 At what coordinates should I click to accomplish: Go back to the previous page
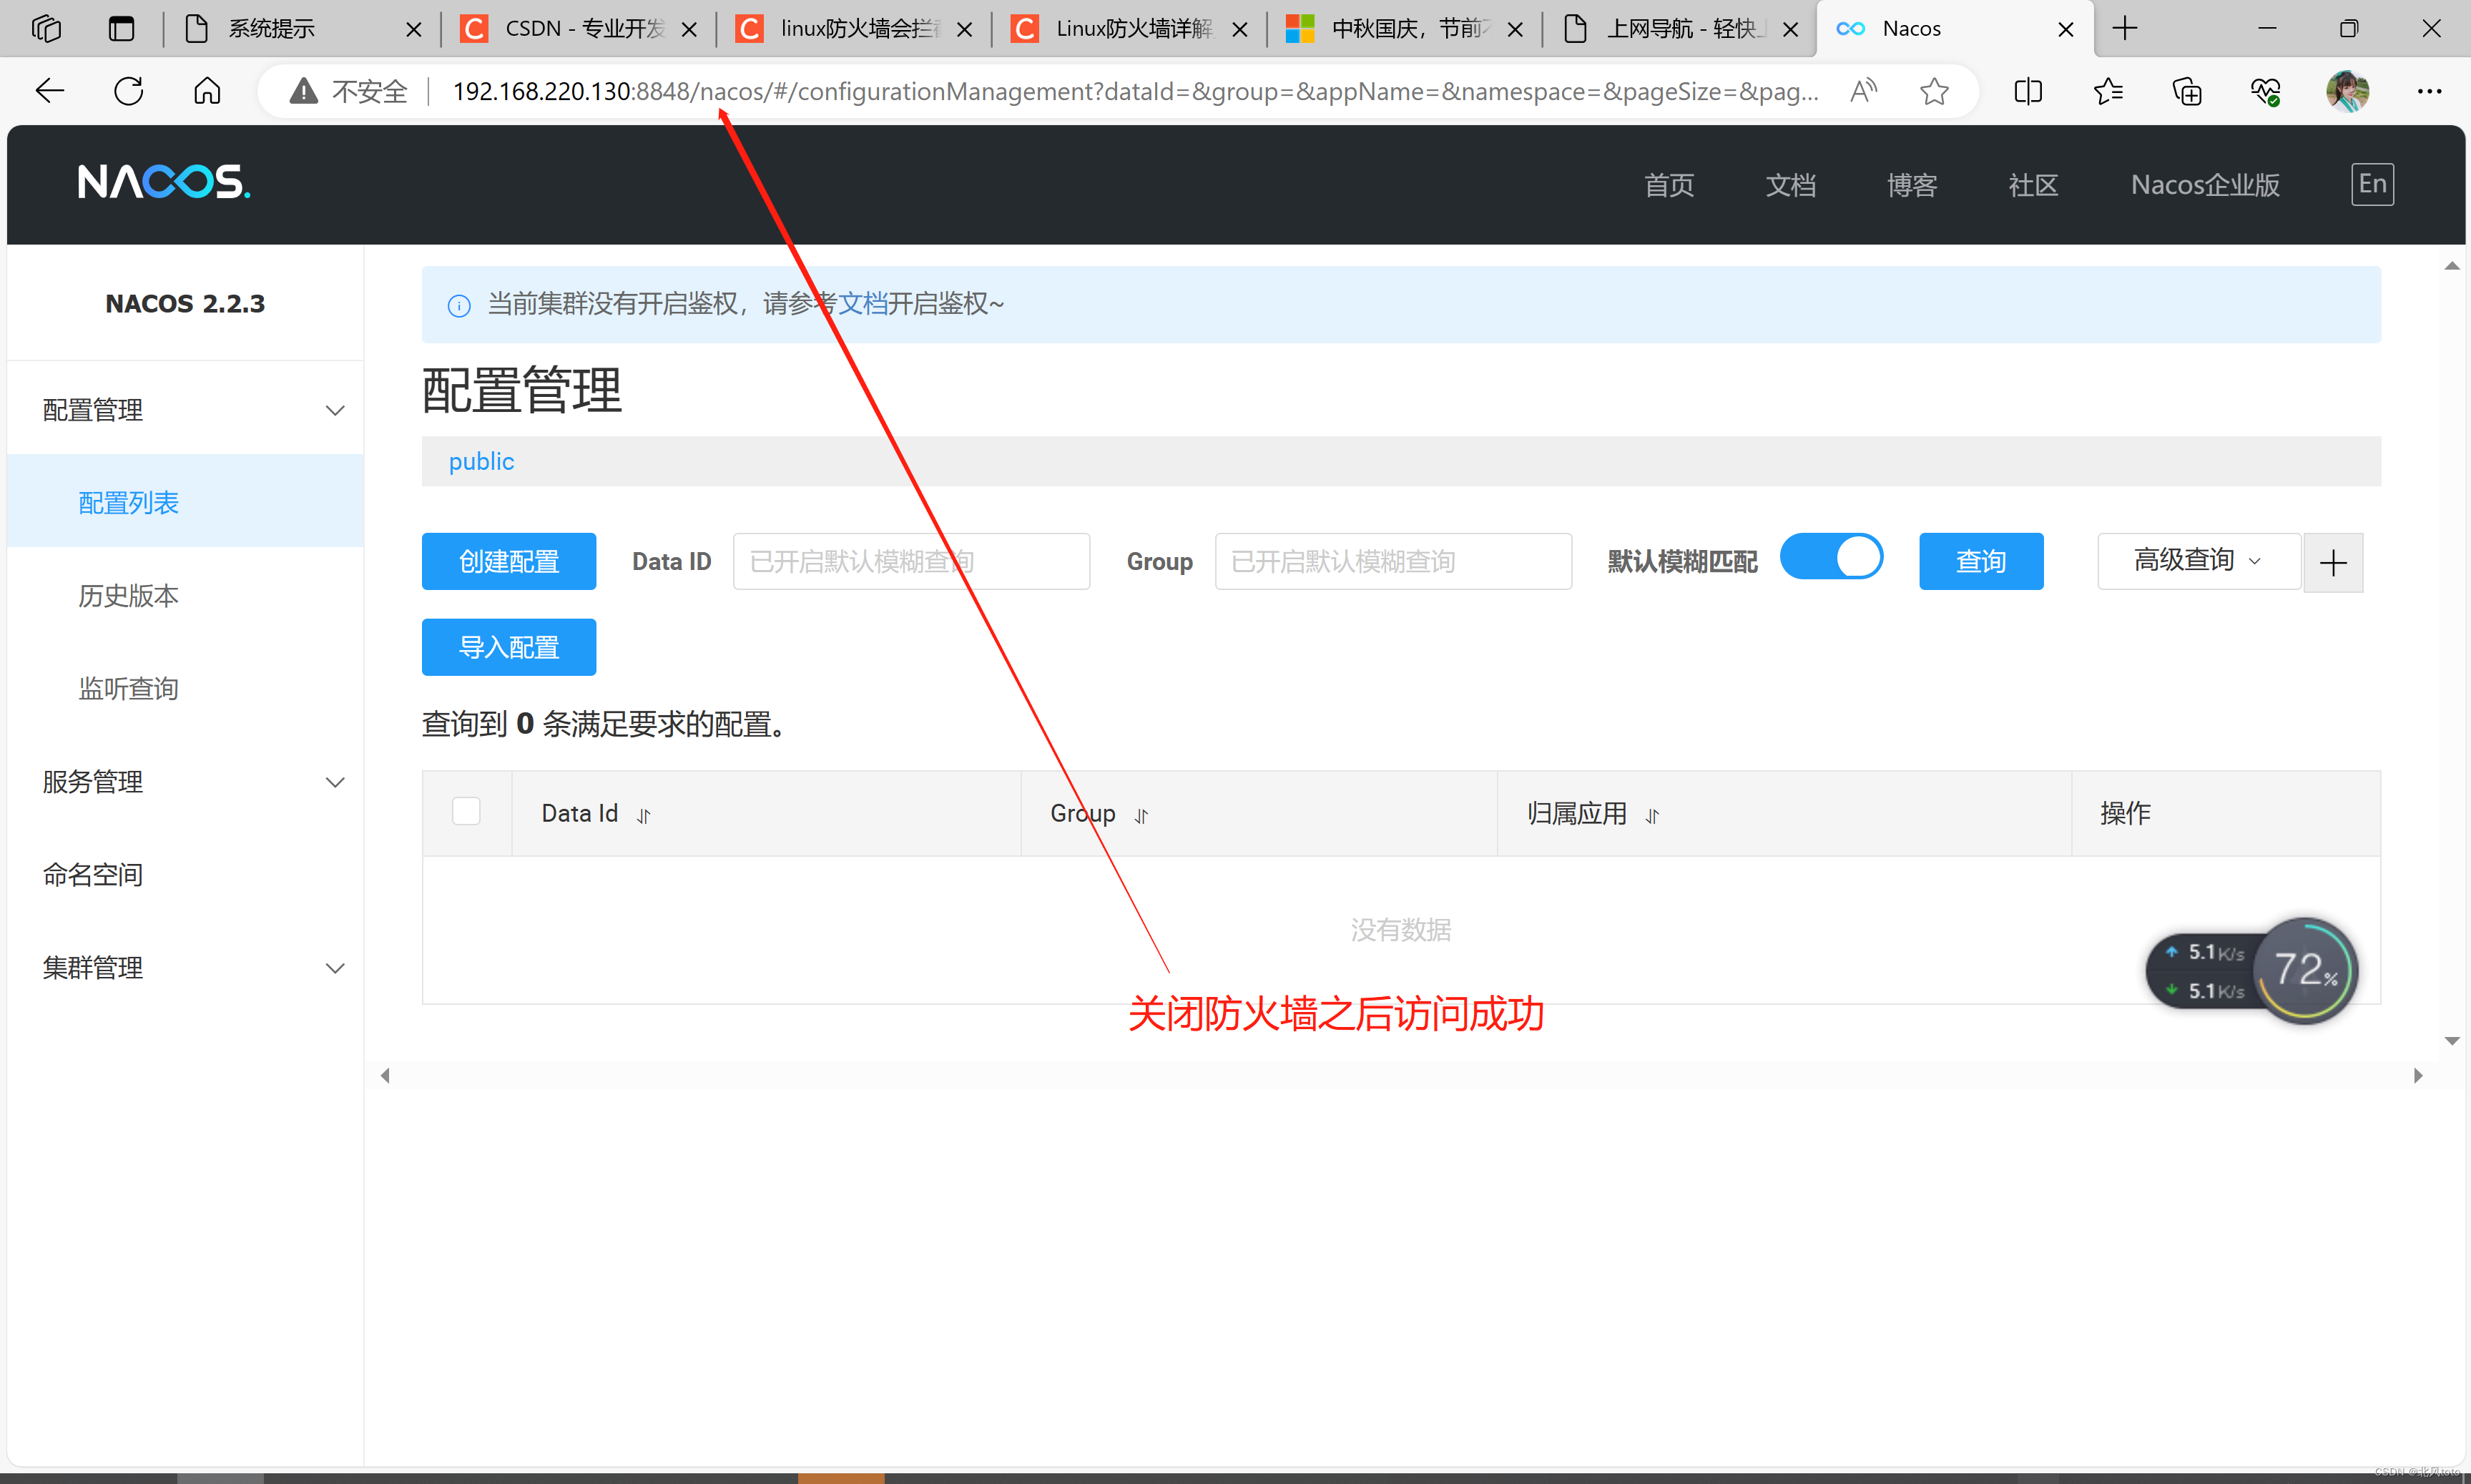pos(49,91)
